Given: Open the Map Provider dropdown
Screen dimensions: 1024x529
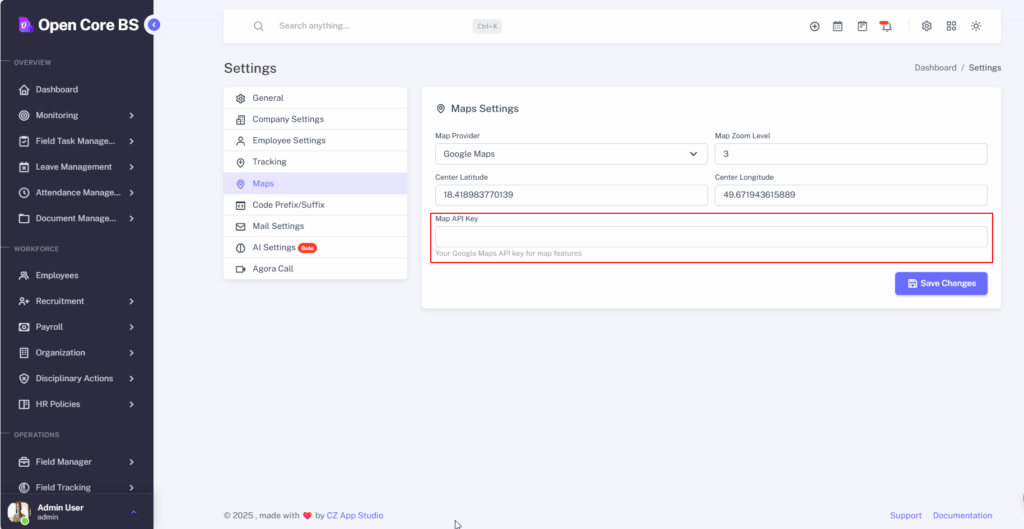Looking at the screenshot, I should [571, 154].
